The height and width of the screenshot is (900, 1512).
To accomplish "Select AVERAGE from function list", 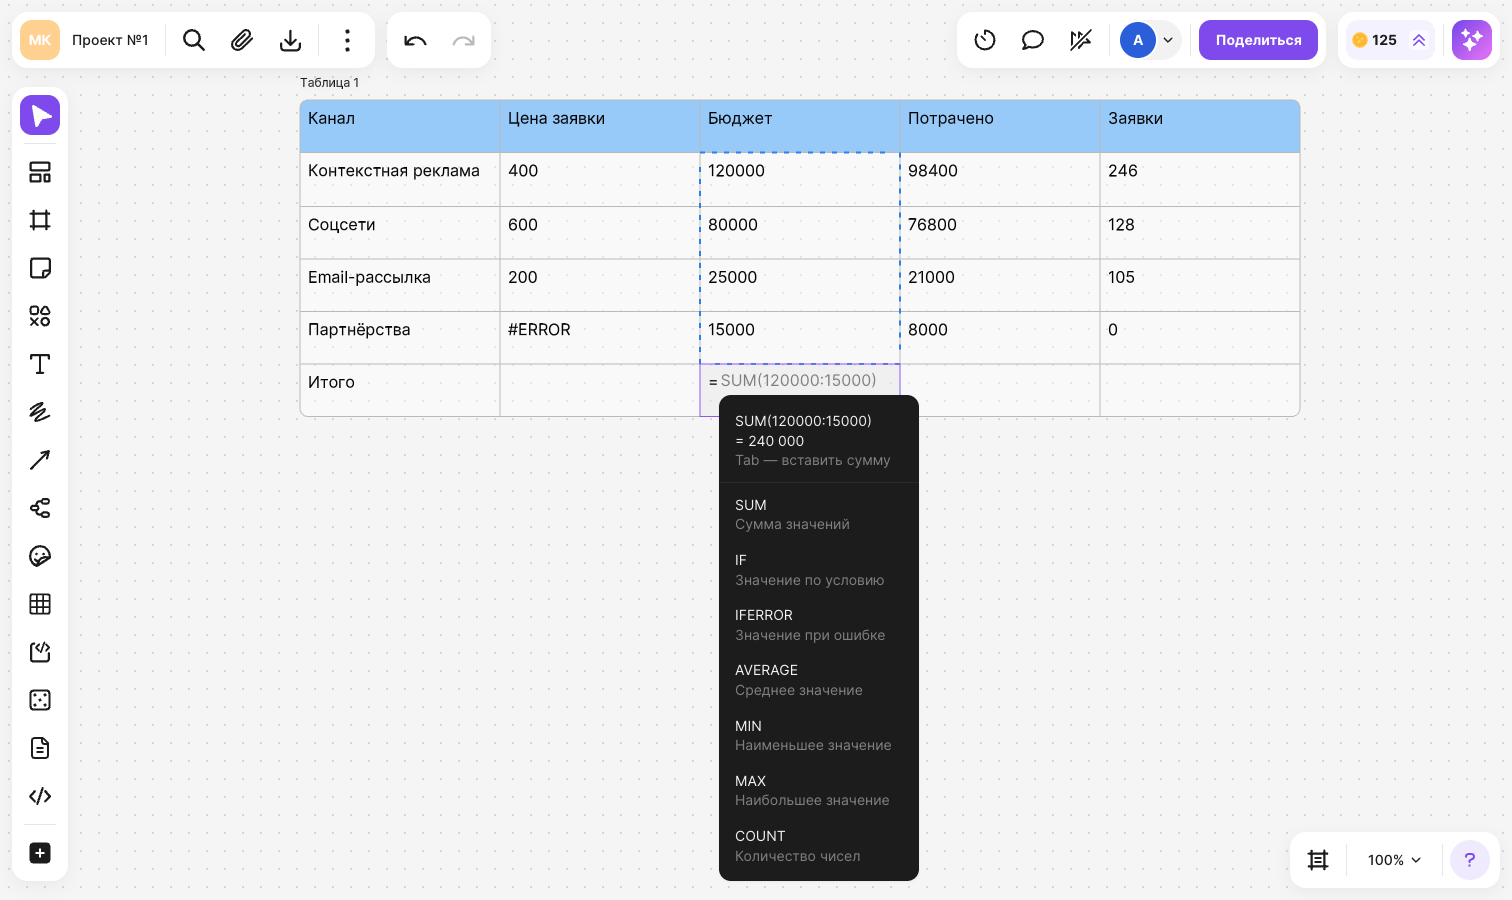I will [819, 680].
